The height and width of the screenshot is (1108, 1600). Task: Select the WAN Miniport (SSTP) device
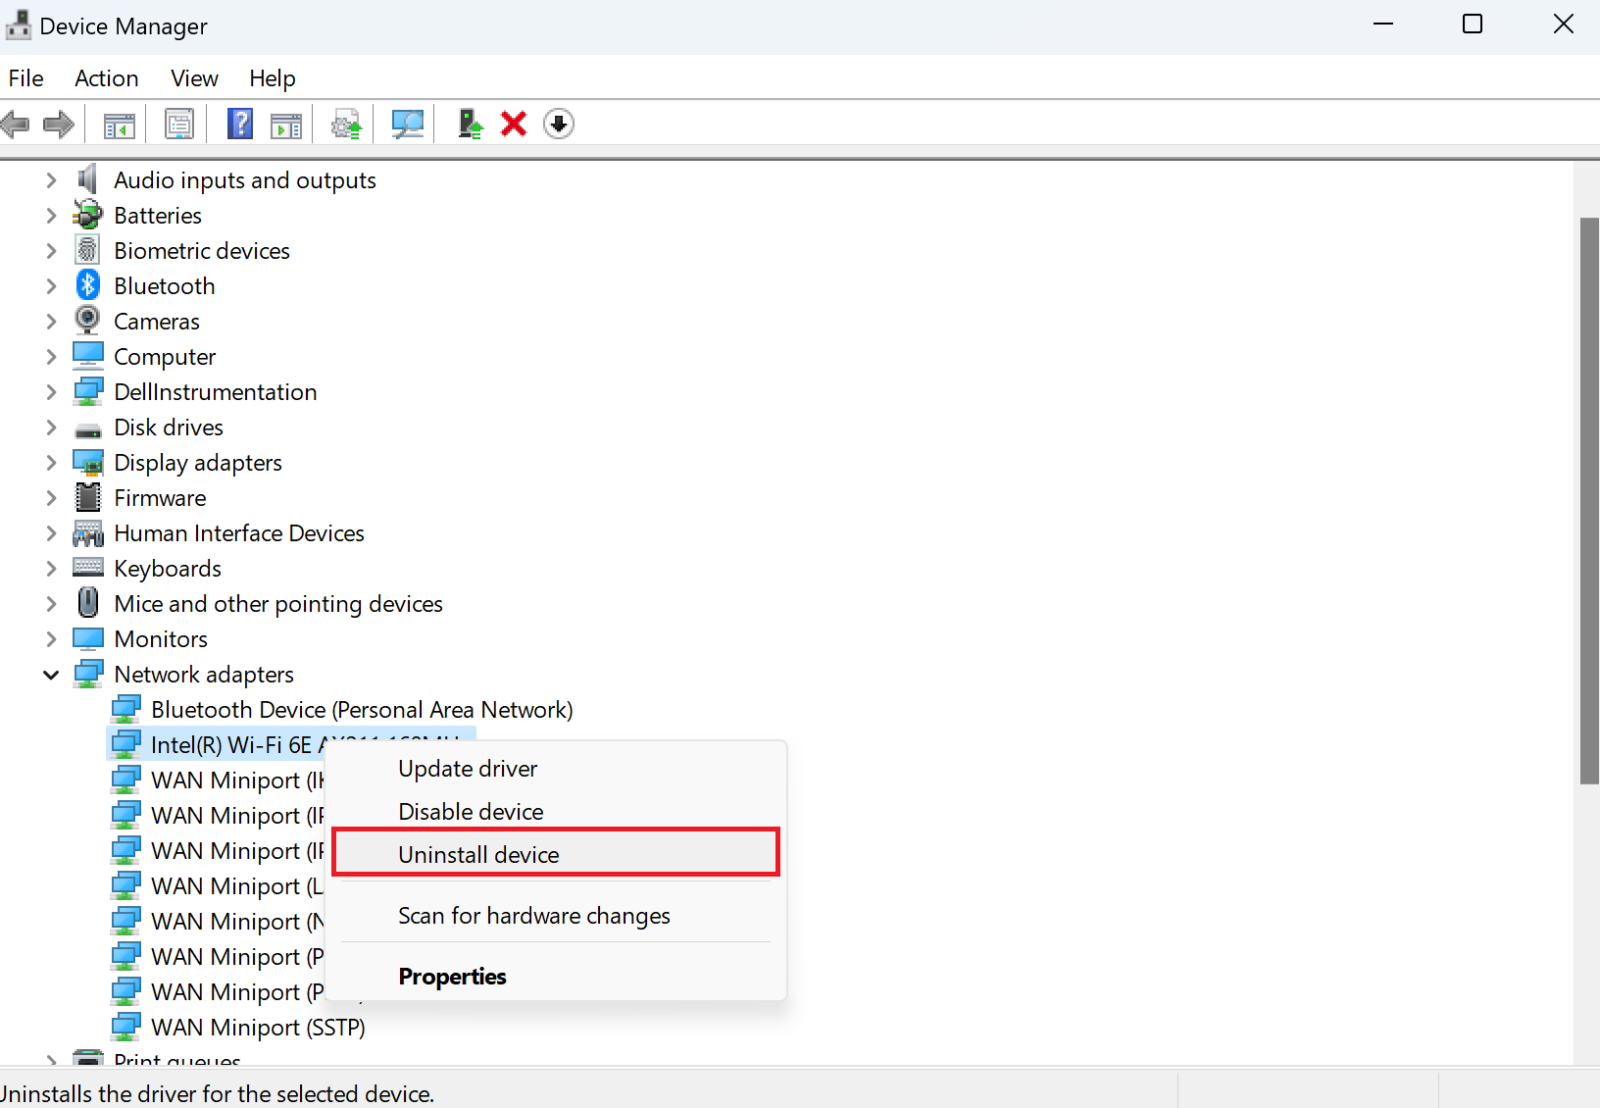[x=257, y=1027]
